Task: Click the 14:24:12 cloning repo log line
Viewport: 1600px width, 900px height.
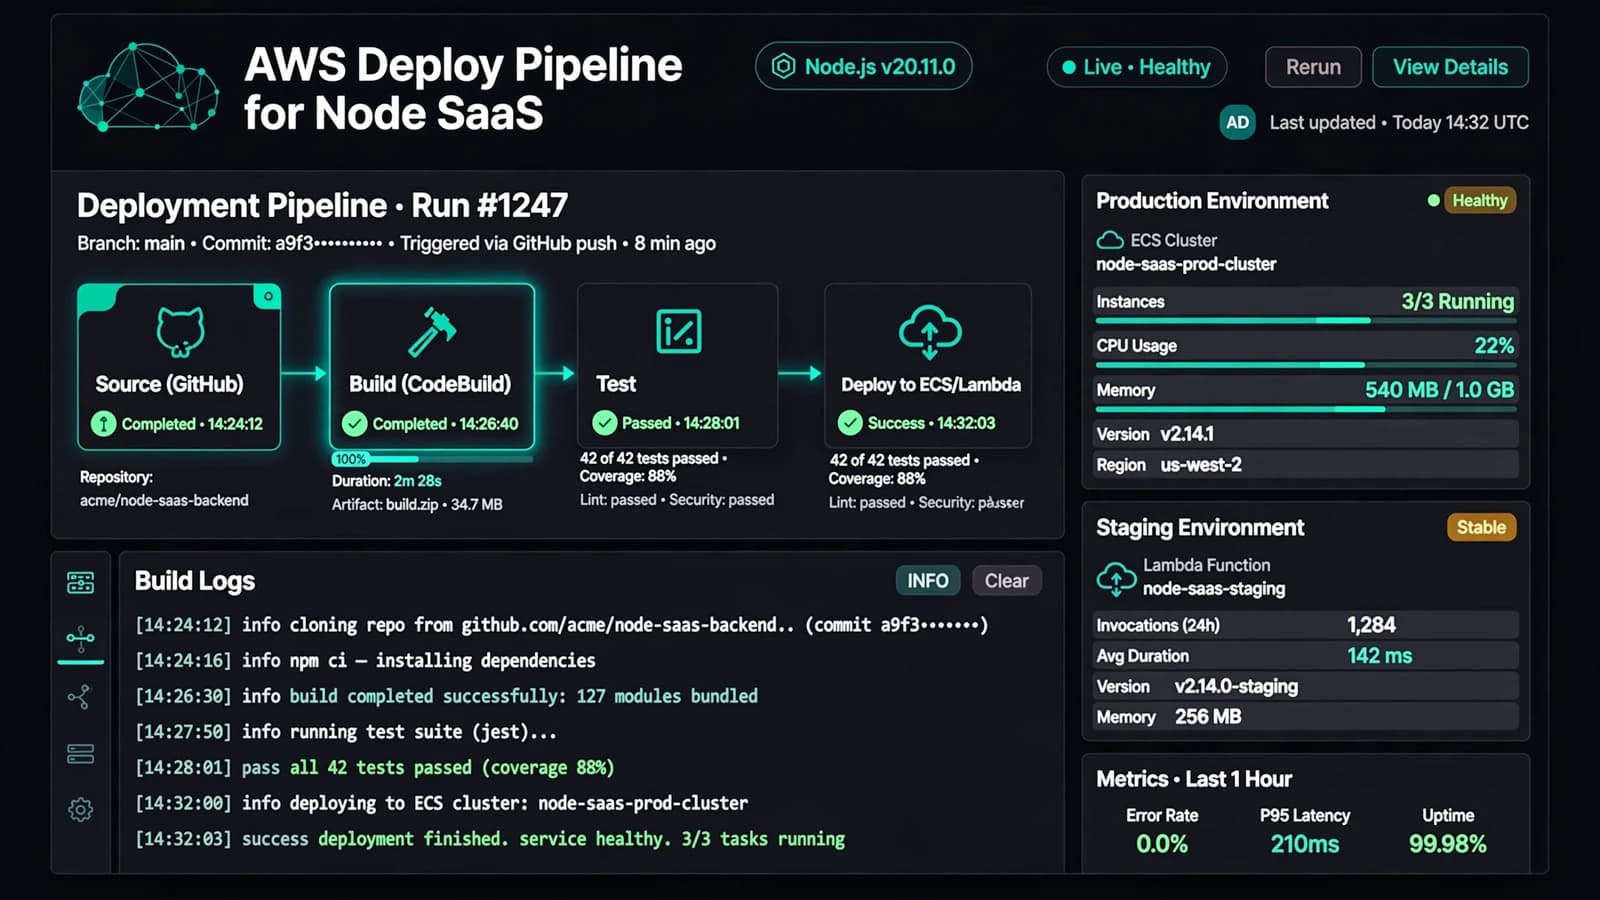Action: pyautogui.click(x=562, y=625)
